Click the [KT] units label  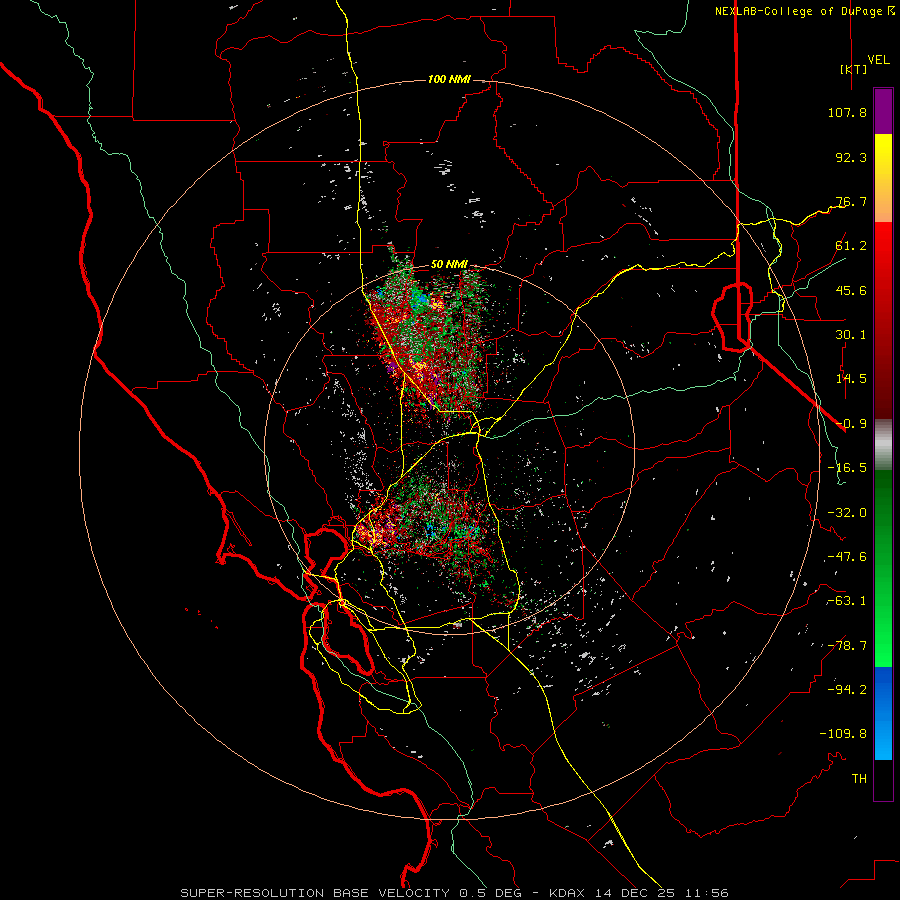pyautogui.click(x=853, y=69)
